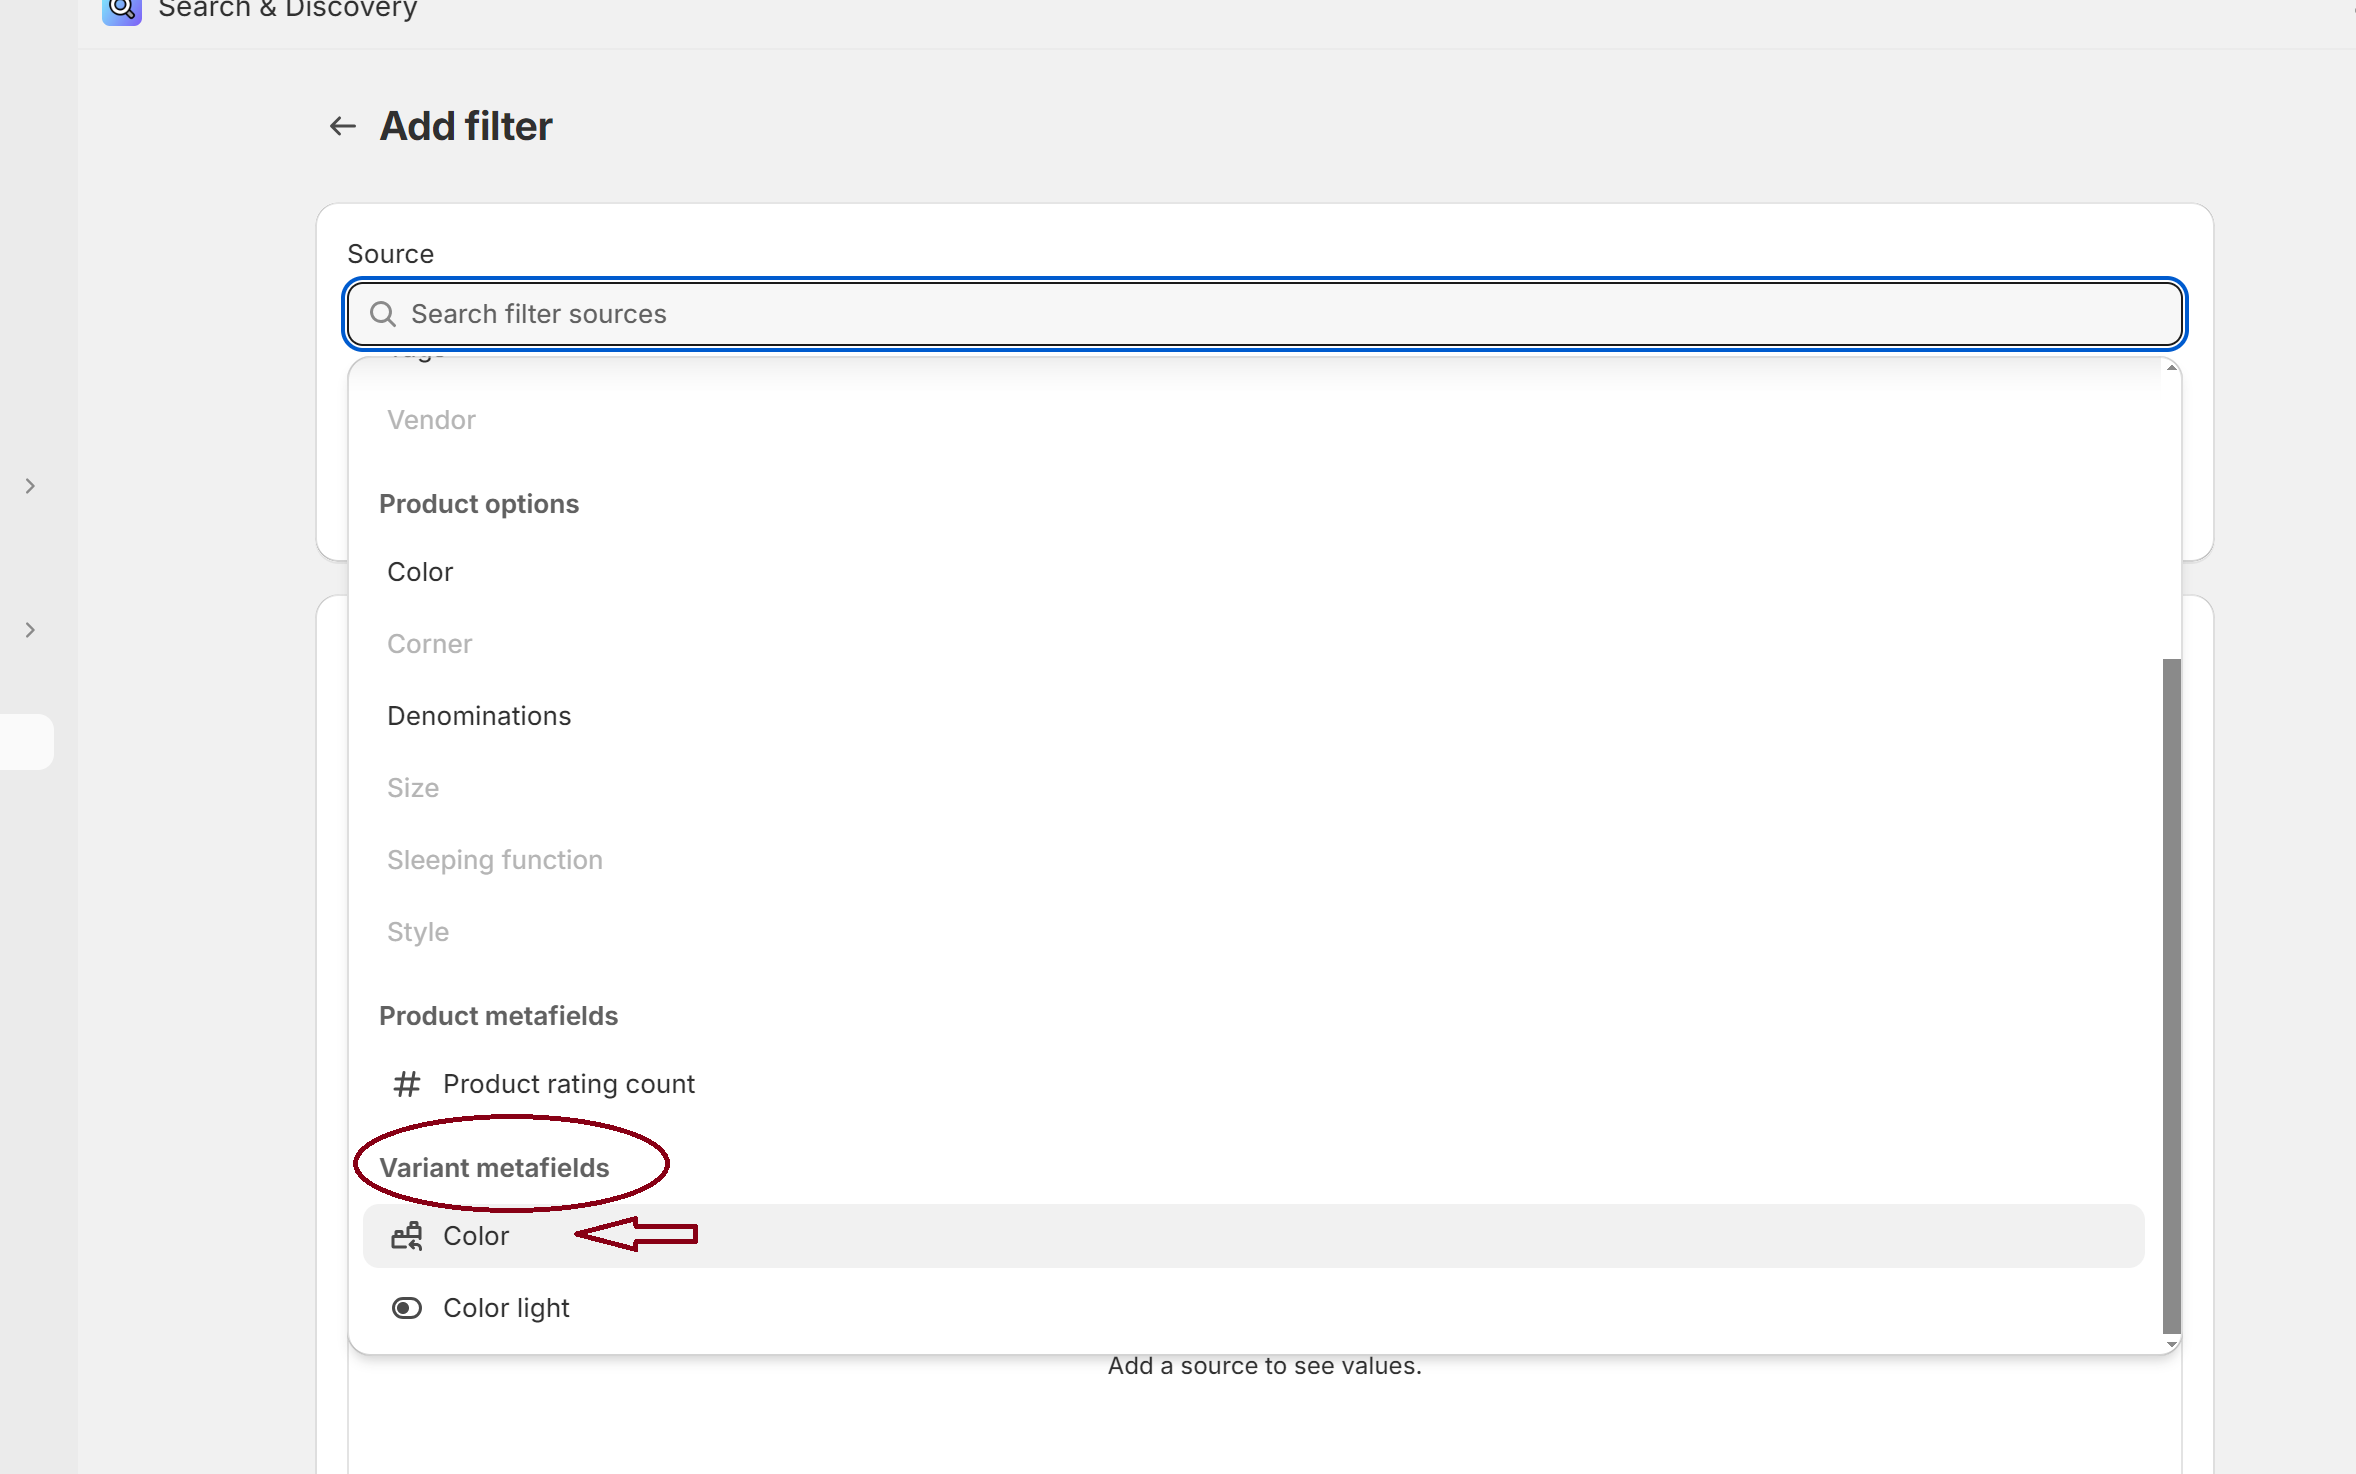The width and height of the screenshot is (2356, 1474).
Task: Select Color under Variant metafields
Action: [476, 1236]
